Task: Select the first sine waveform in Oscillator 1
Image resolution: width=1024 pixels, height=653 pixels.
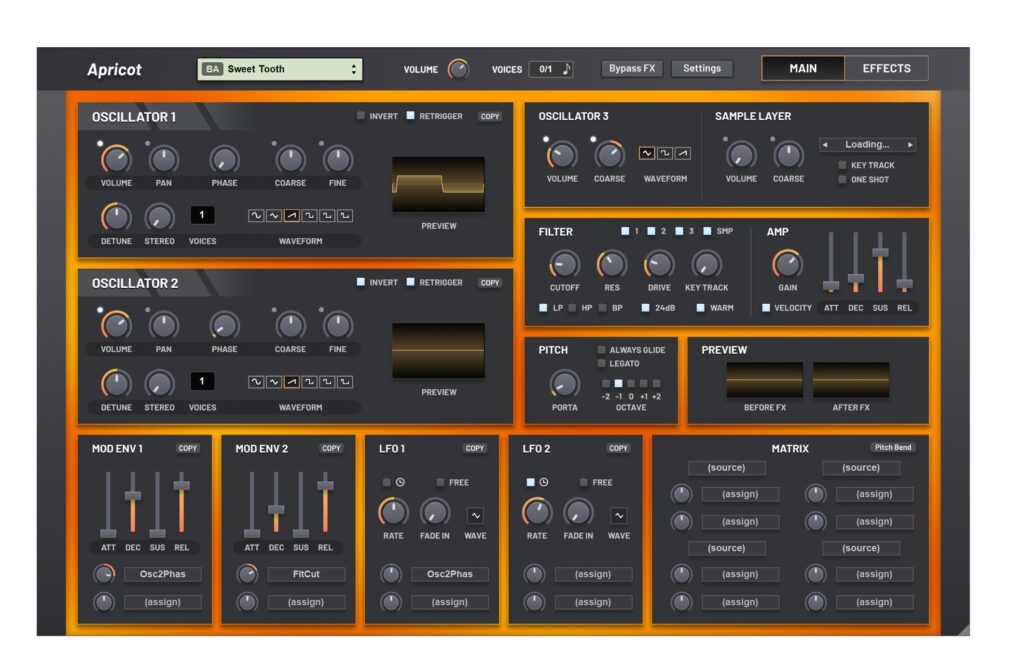Action: [256, 215]
